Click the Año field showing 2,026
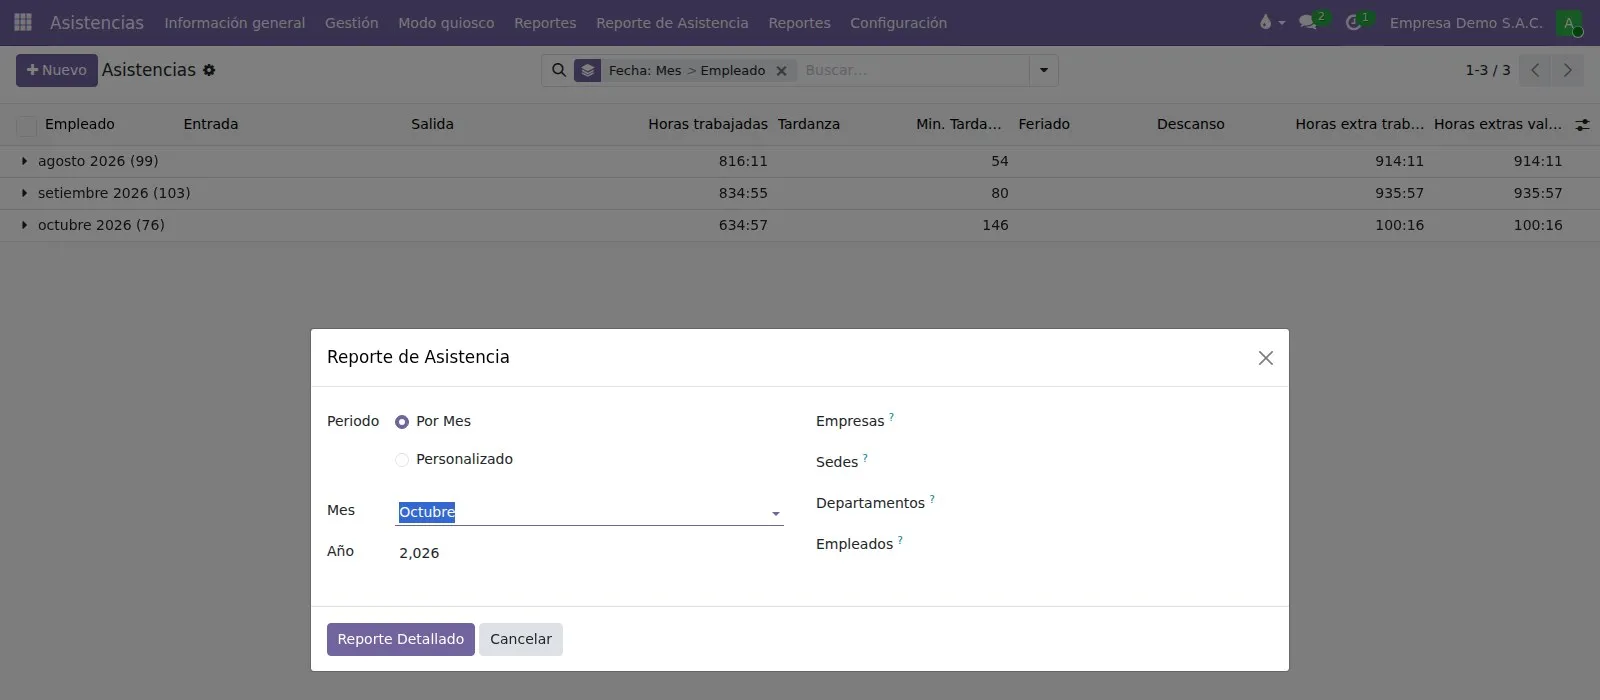This screenshot has height=700, width=1600. (x=589, y=553)
